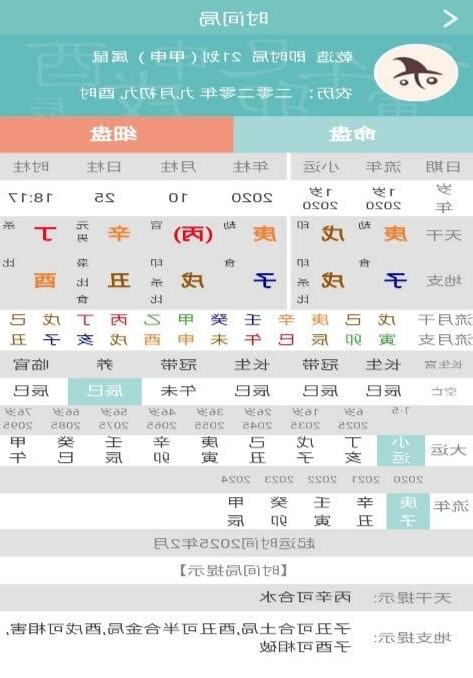
Task: Click the highlighted 辰巳 cell in 空亡 row
Action: (x=105, y=391)
